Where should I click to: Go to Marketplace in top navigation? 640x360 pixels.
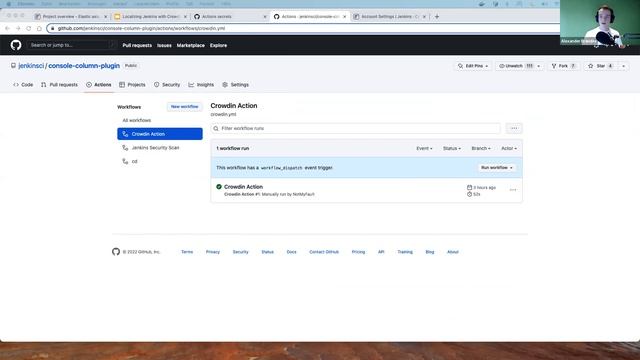click(x=191, y=45)
